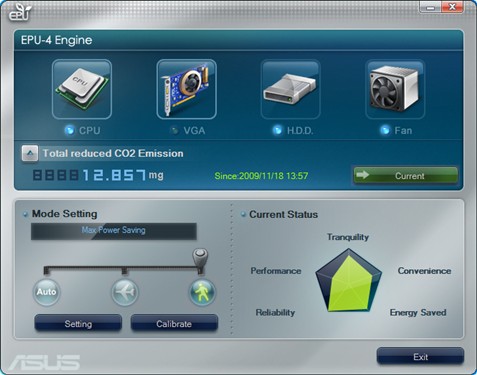Minimize the EPU window
Image resolution: width=477 pixels, height=375 pixels.
click(x=430, y=7)
